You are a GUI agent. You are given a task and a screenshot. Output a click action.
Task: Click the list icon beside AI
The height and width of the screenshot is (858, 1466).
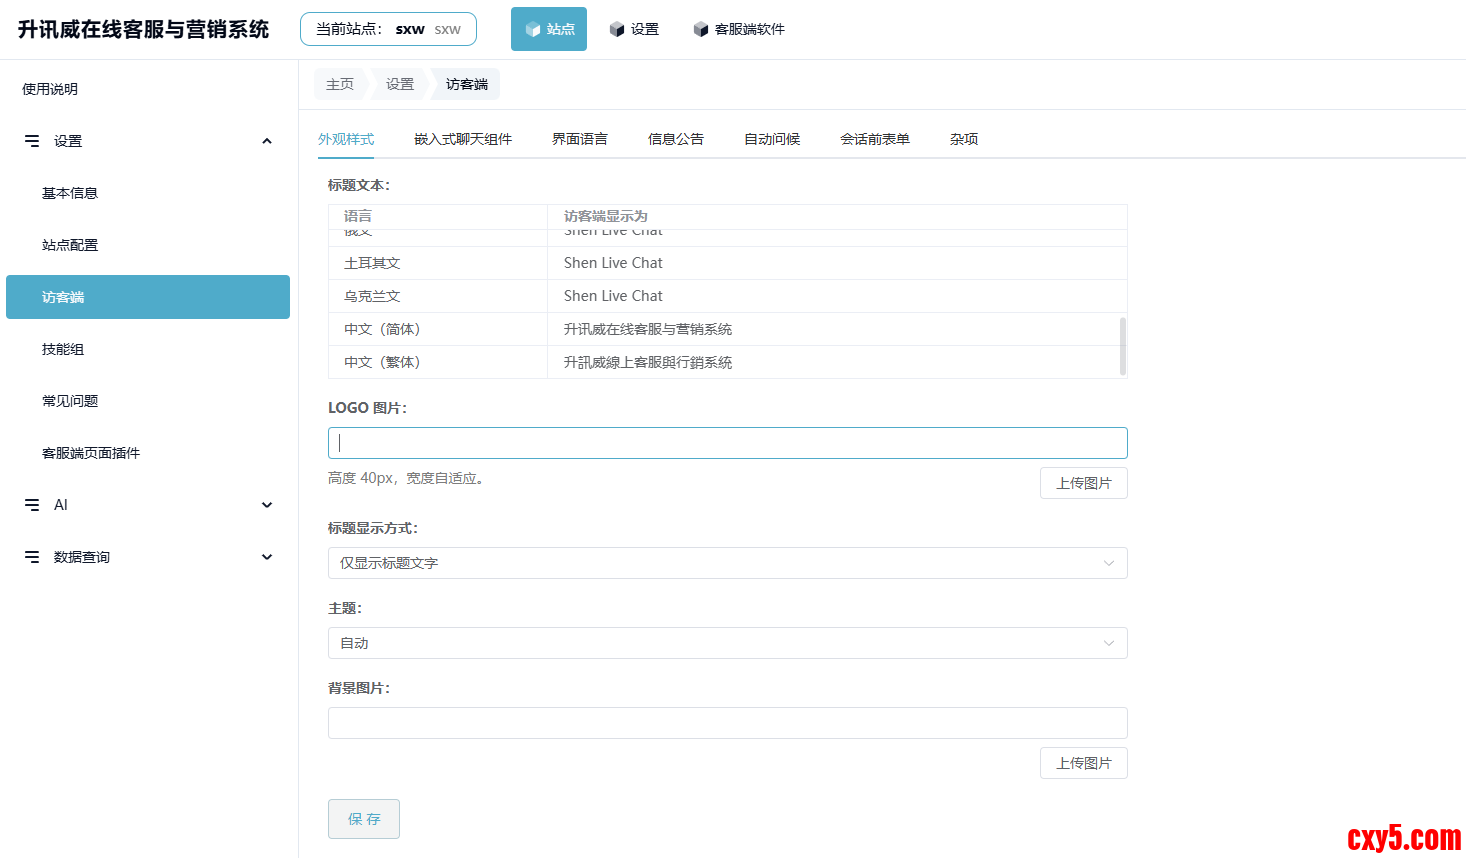pos(32,505)
